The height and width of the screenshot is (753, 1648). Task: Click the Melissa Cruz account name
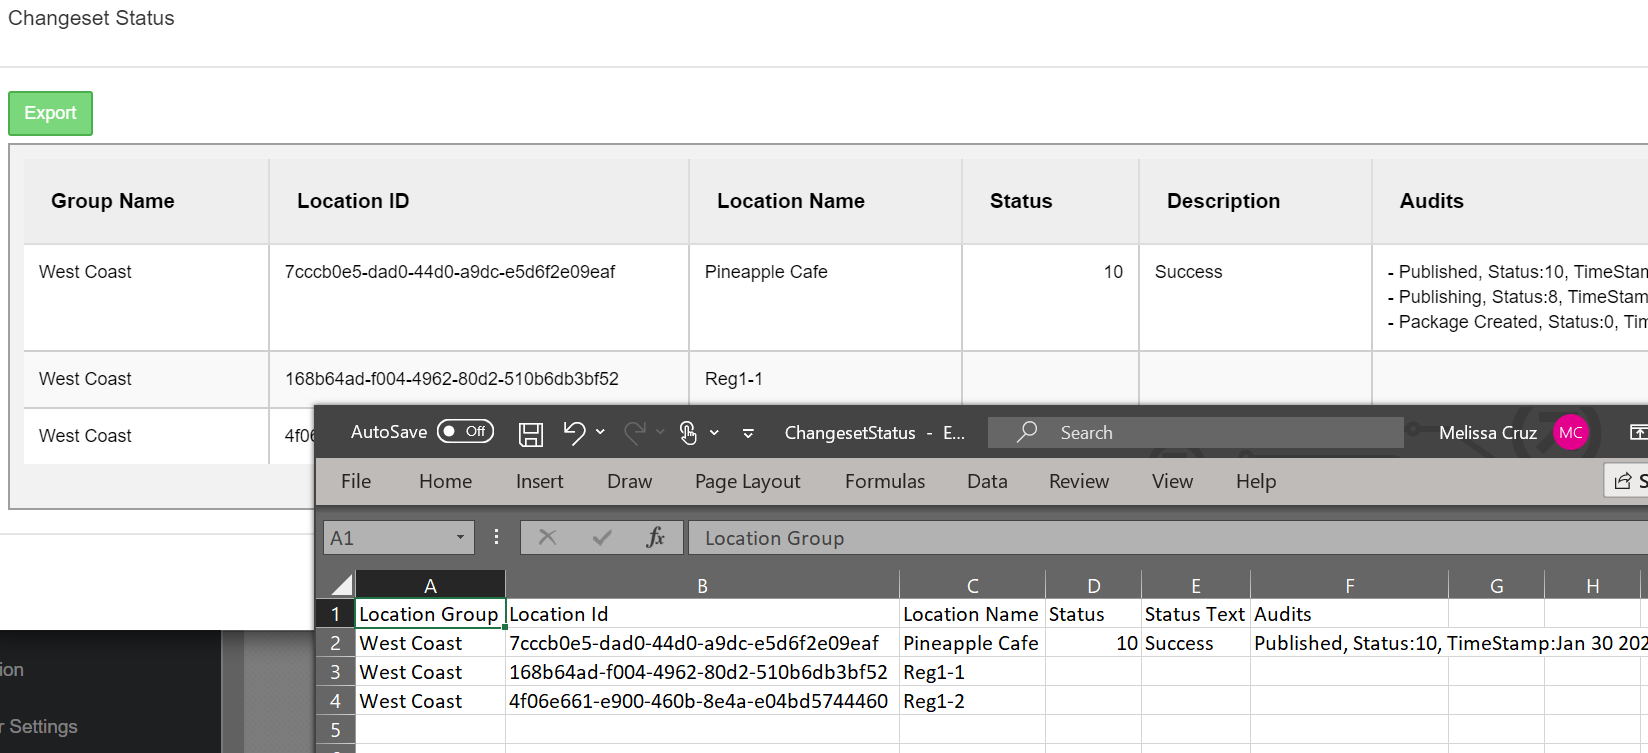pyautogui.click(x=1488, y=433)
